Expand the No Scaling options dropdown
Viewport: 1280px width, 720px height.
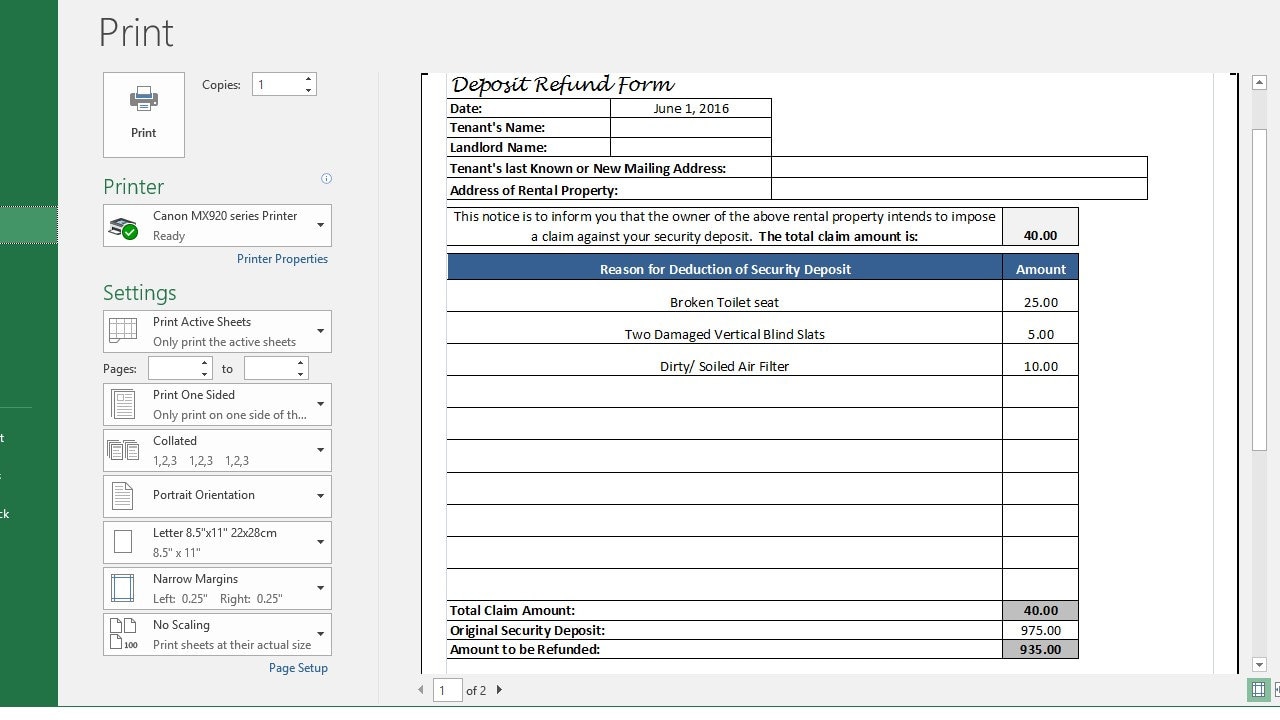click(320, 634)
